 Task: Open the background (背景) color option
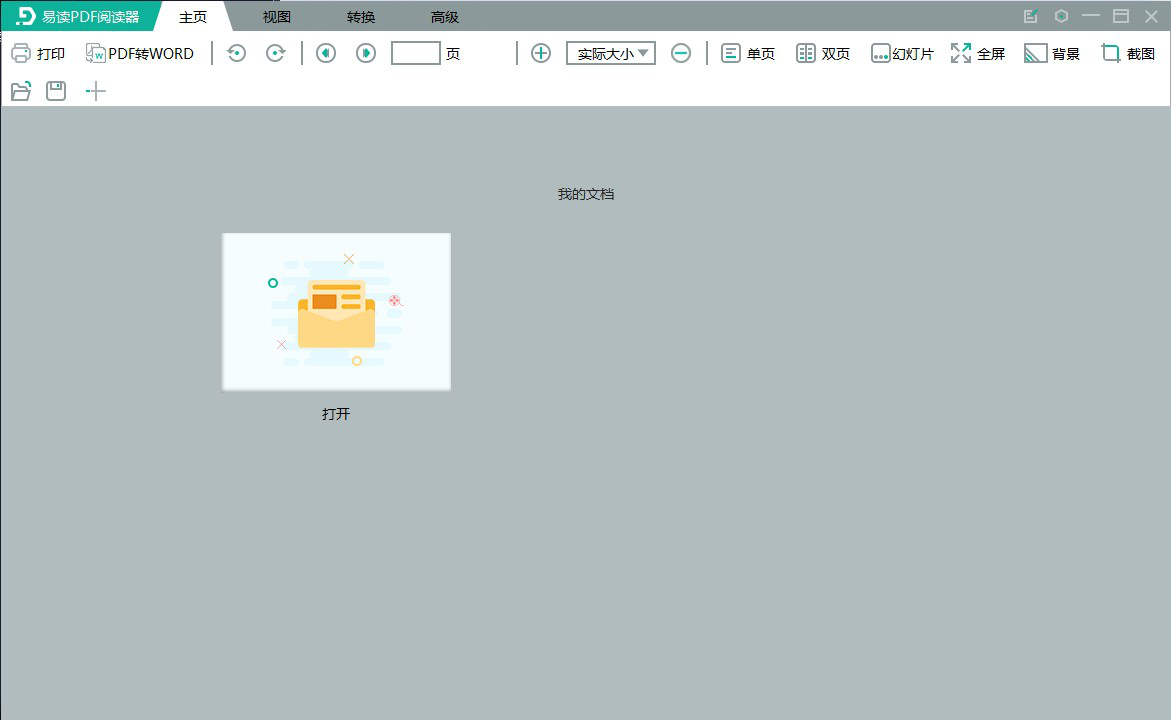[x=1052, y=53]
